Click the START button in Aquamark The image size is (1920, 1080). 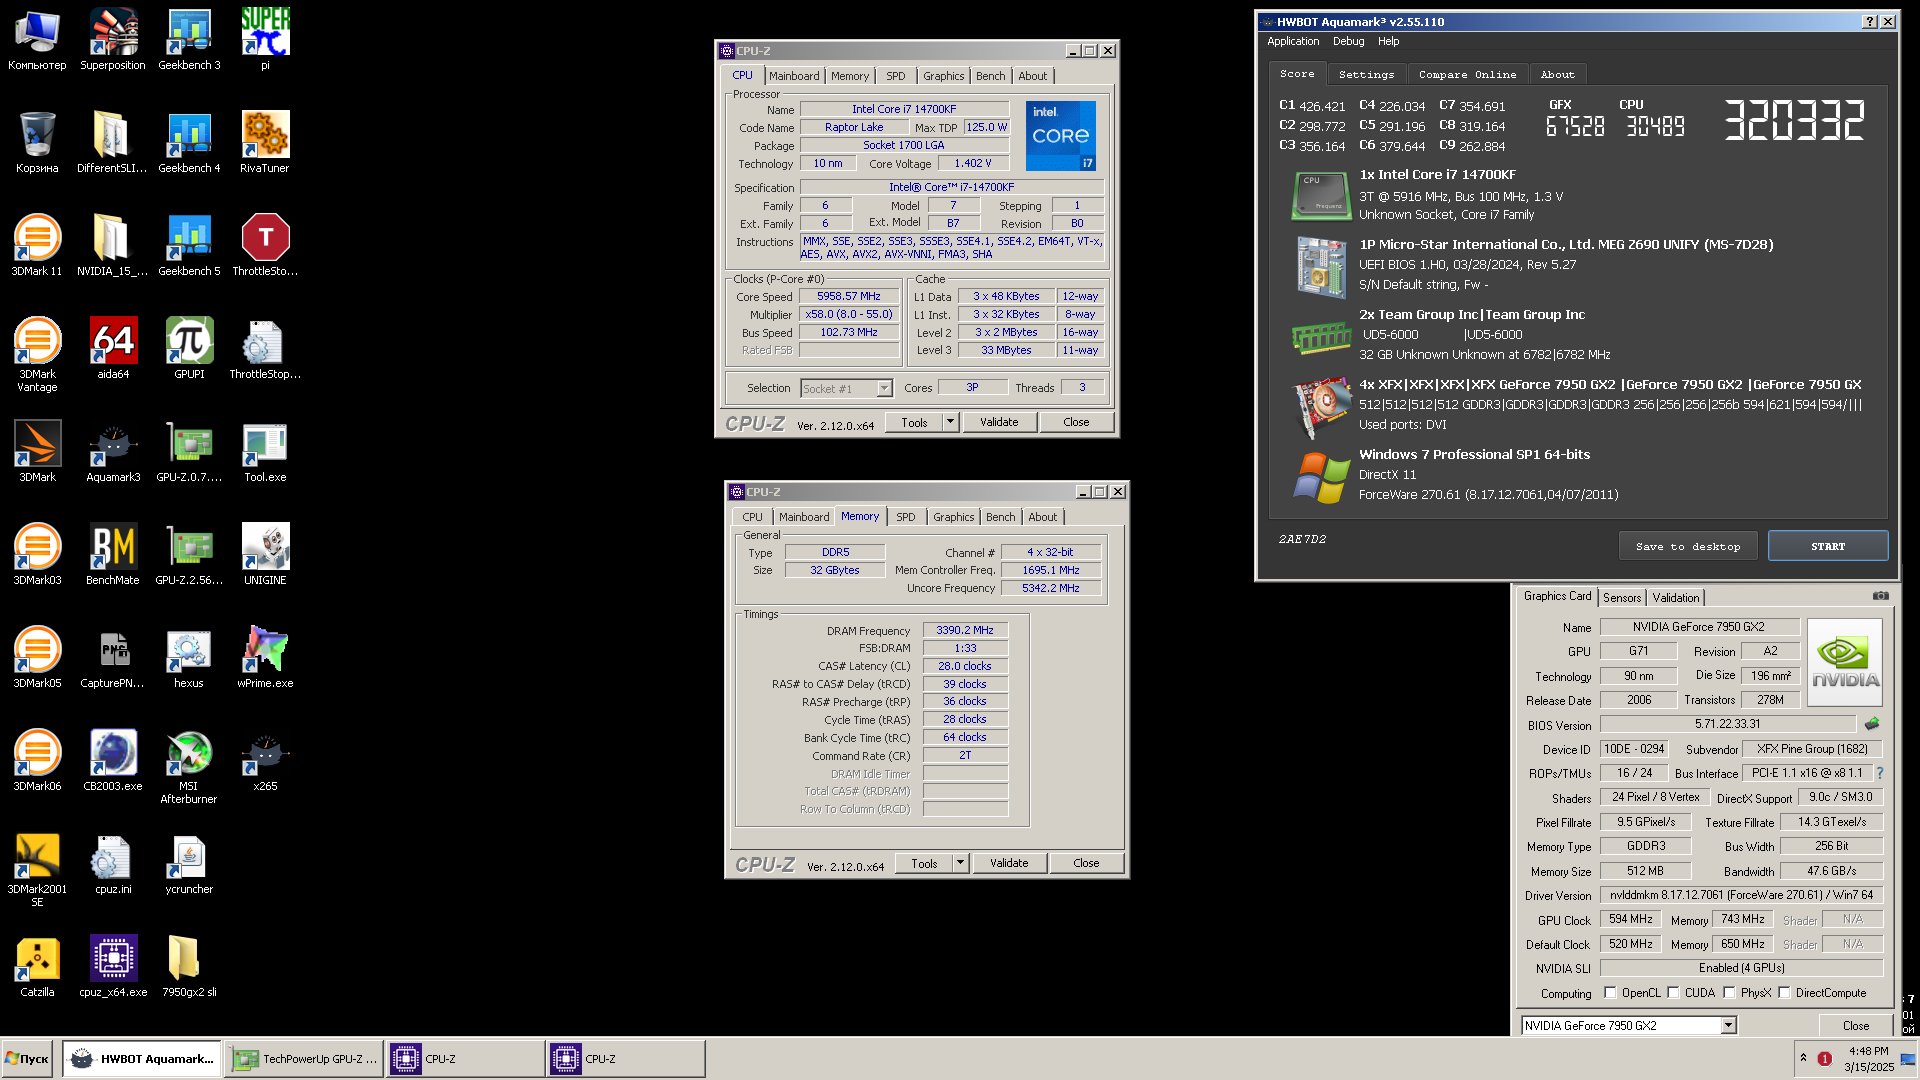tap(1828, 546)
